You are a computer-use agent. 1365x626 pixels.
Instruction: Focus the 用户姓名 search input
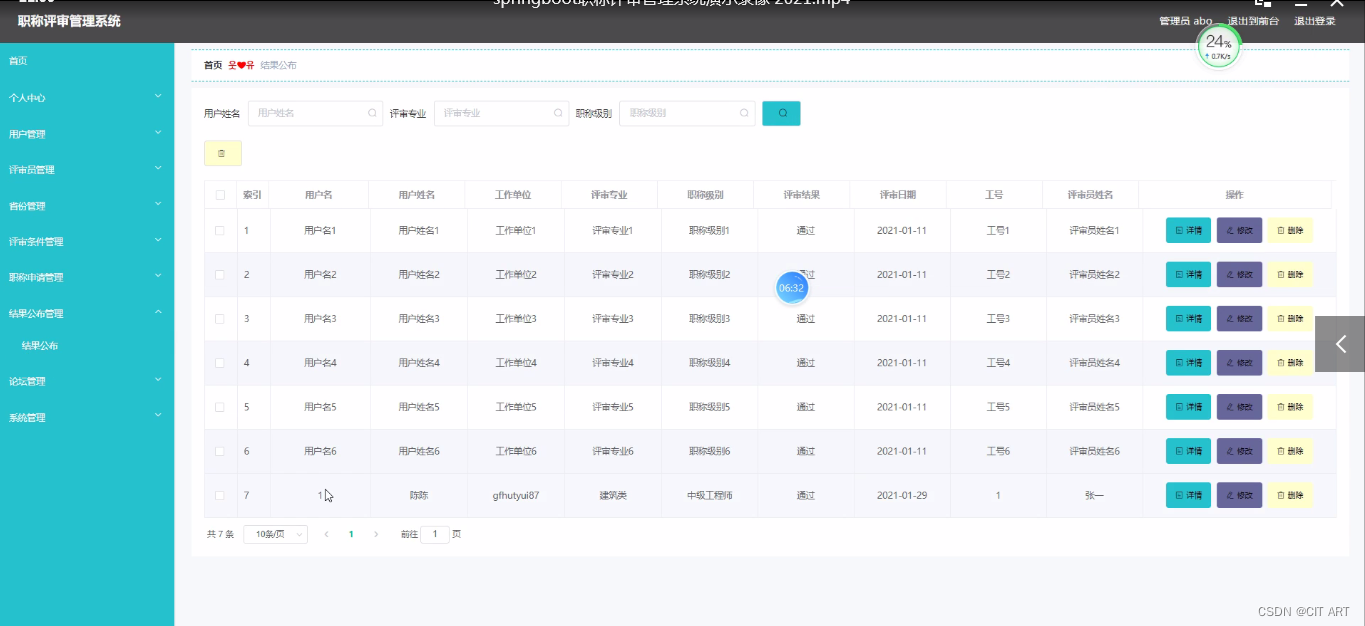(315, 113)
